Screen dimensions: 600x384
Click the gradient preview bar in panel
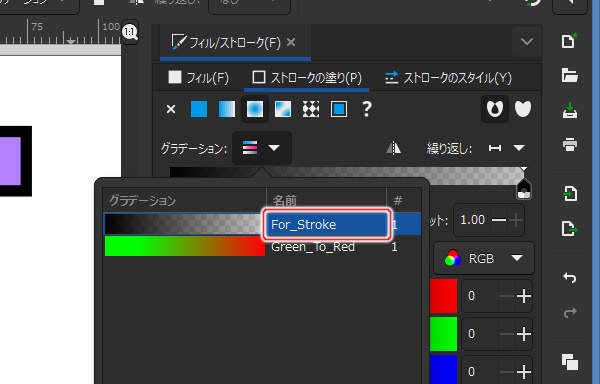coord(346,172)
